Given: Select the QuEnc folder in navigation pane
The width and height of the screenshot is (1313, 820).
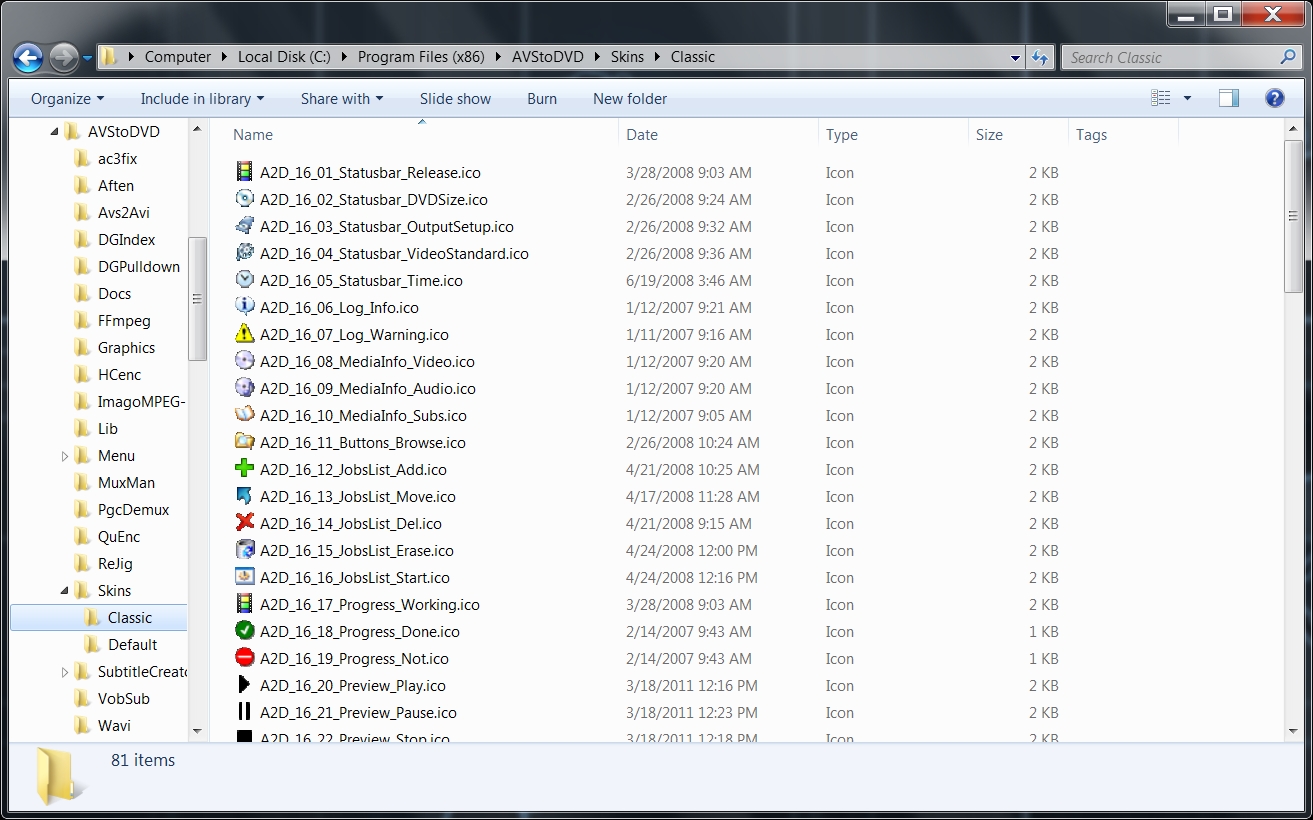Looking at the screenshot, I should click(119, 537).
